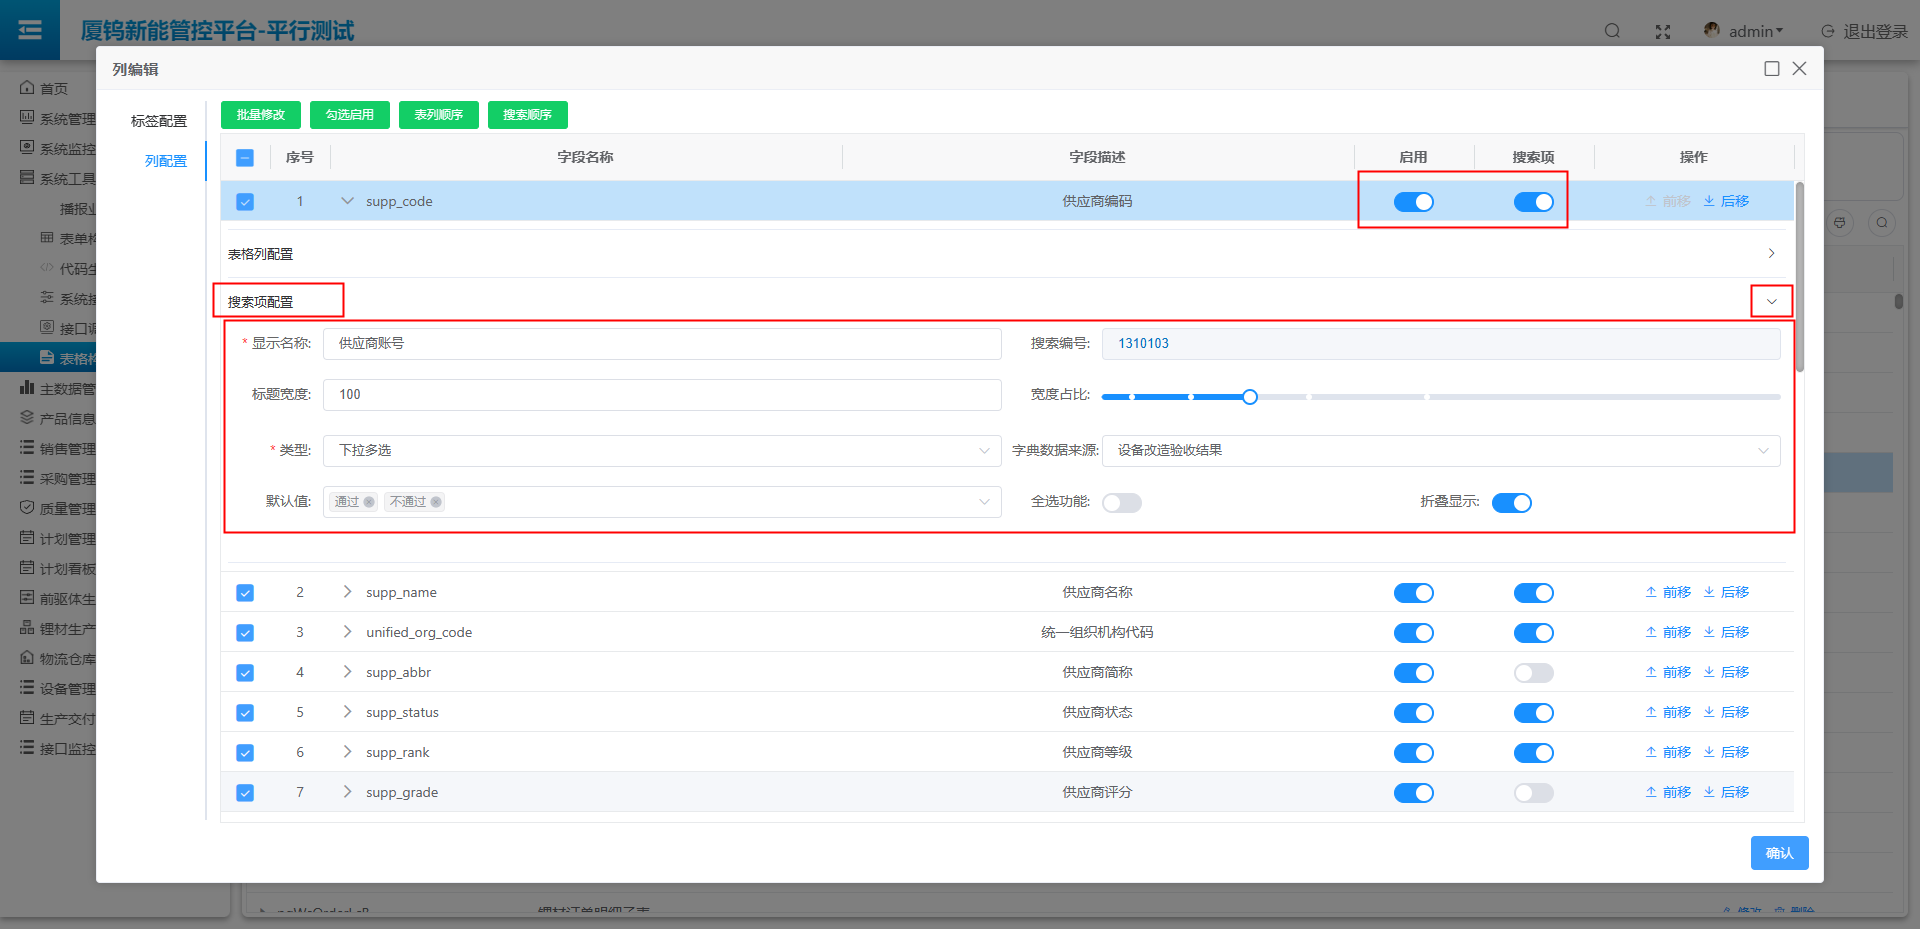
Task: Click the 显示名称 input field
Action: [661, 344]
